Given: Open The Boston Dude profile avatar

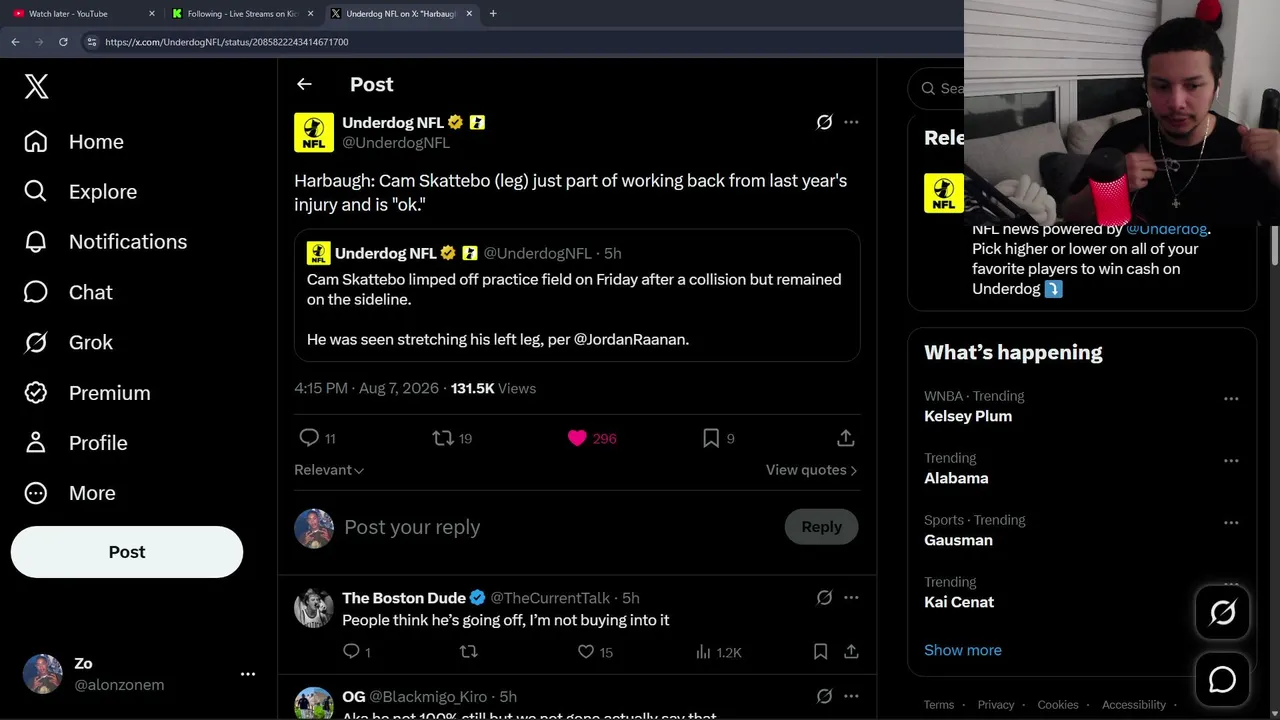Looking at the screenshot, I should click(314, 608).
